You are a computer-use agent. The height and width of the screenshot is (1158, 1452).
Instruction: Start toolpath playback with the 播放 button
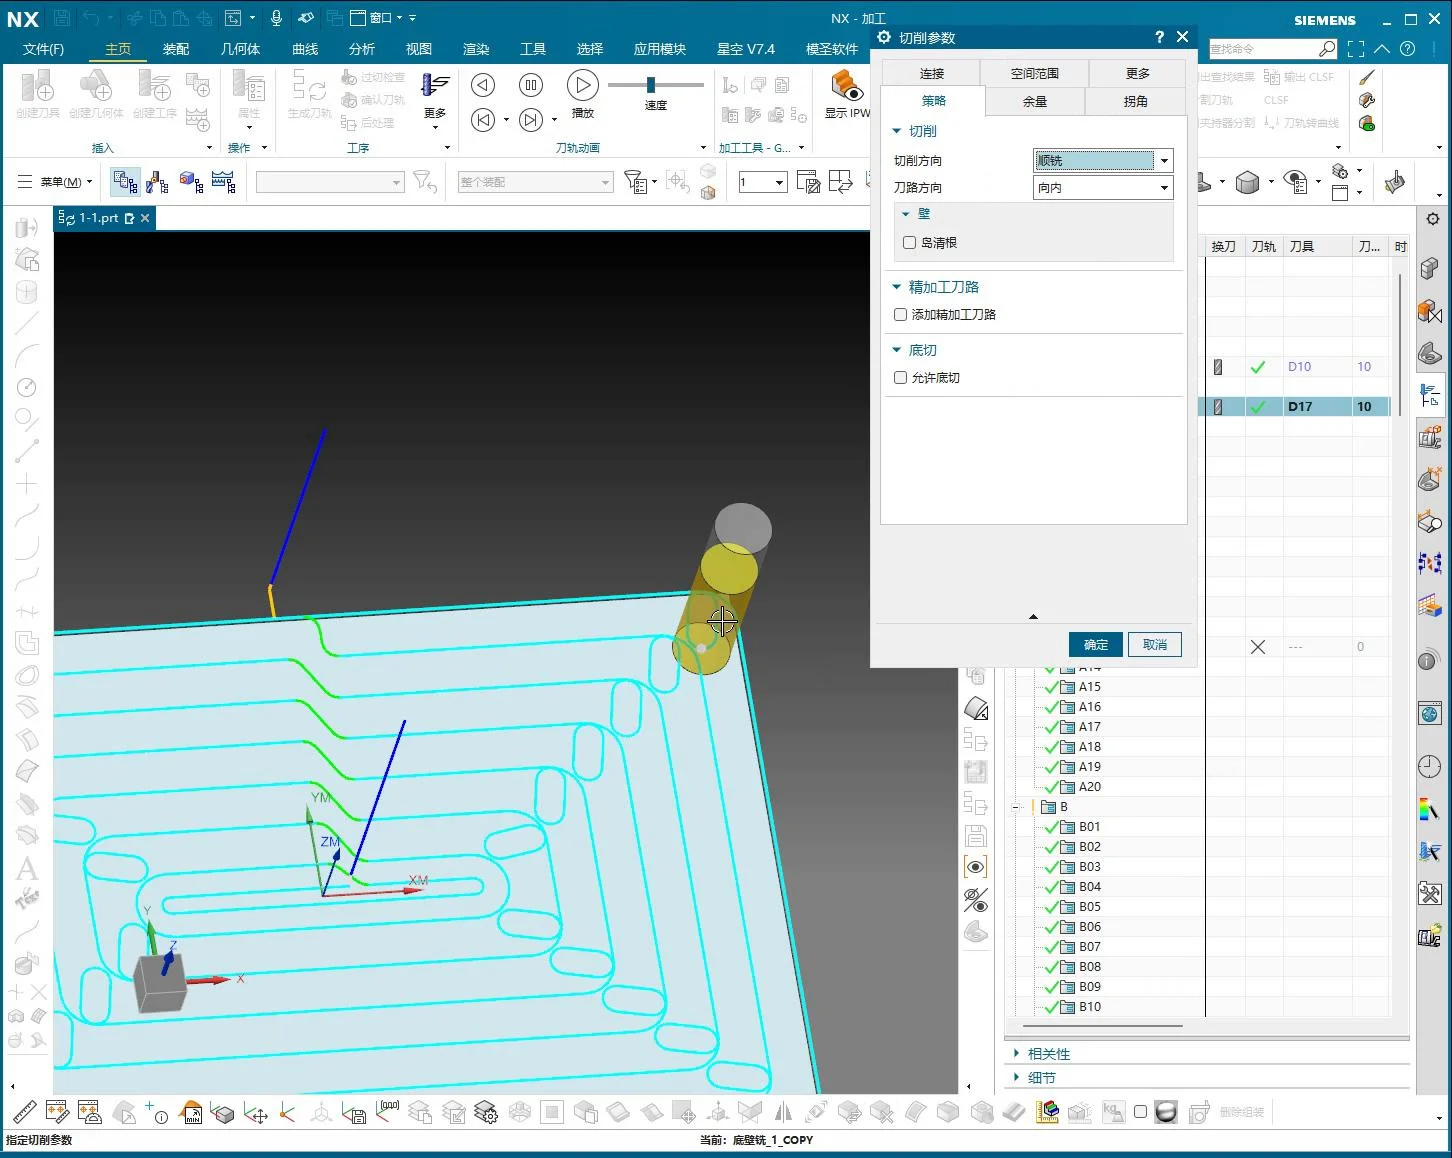[582, 85]
